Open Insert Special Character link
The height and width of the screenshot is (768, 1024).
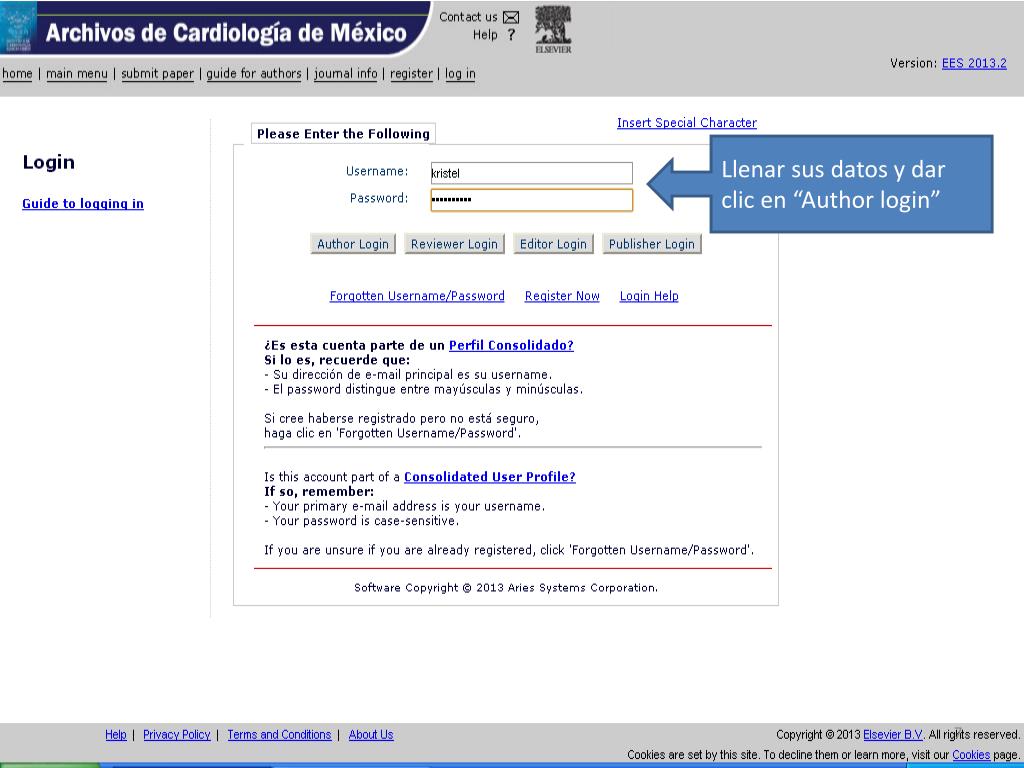point(686,123)
